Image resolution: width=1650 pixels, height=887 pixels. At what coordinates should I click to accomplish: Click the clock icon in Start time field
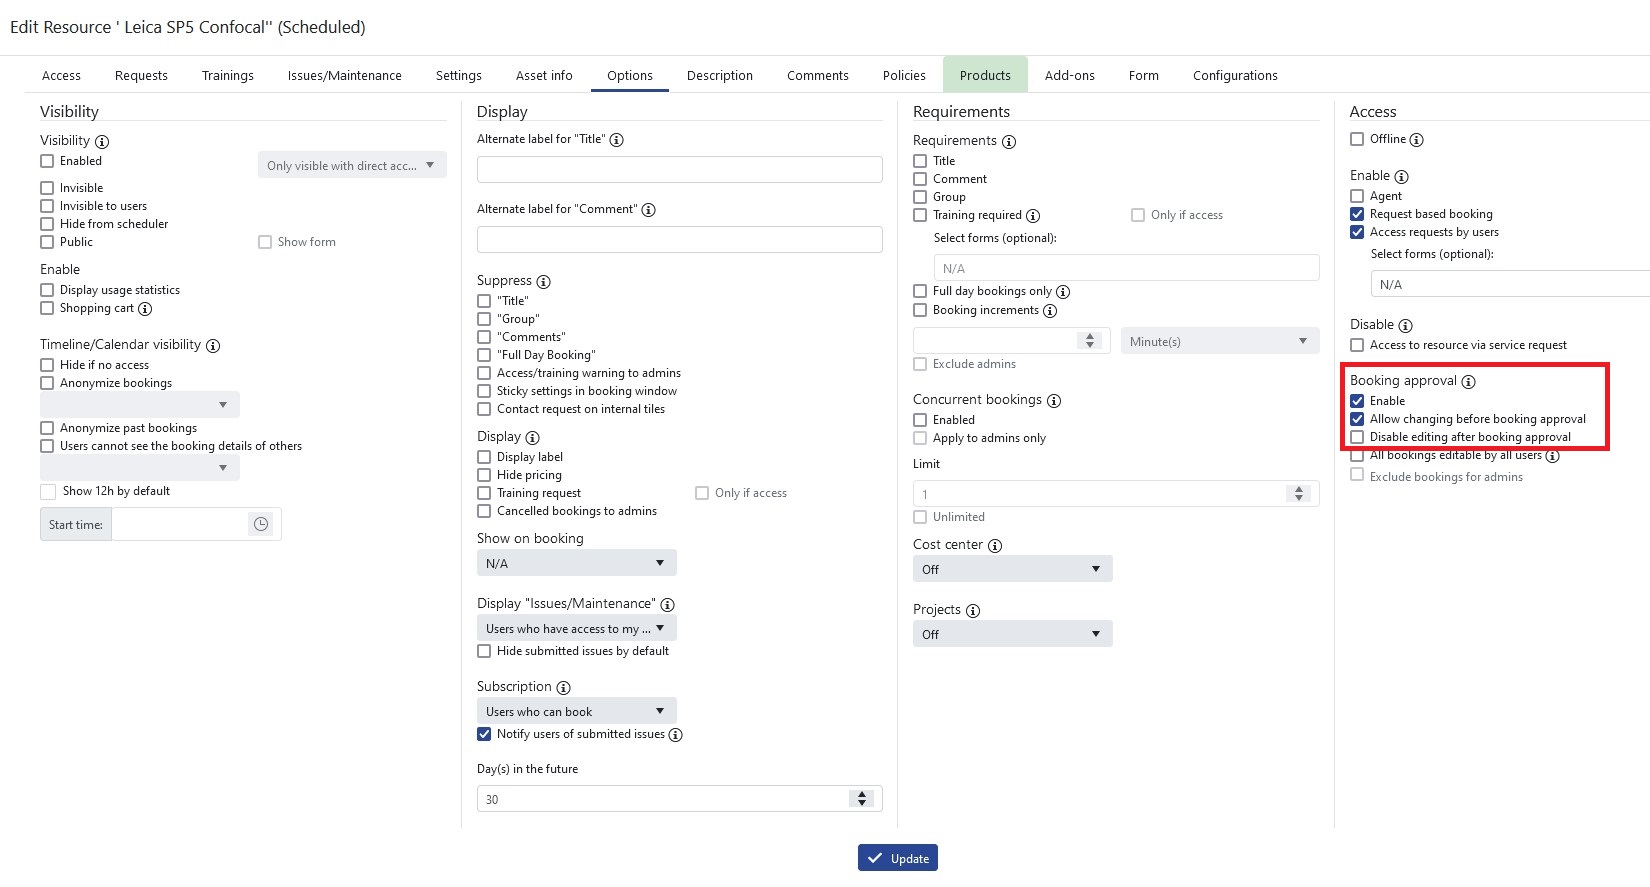click(x=261, y=524)
